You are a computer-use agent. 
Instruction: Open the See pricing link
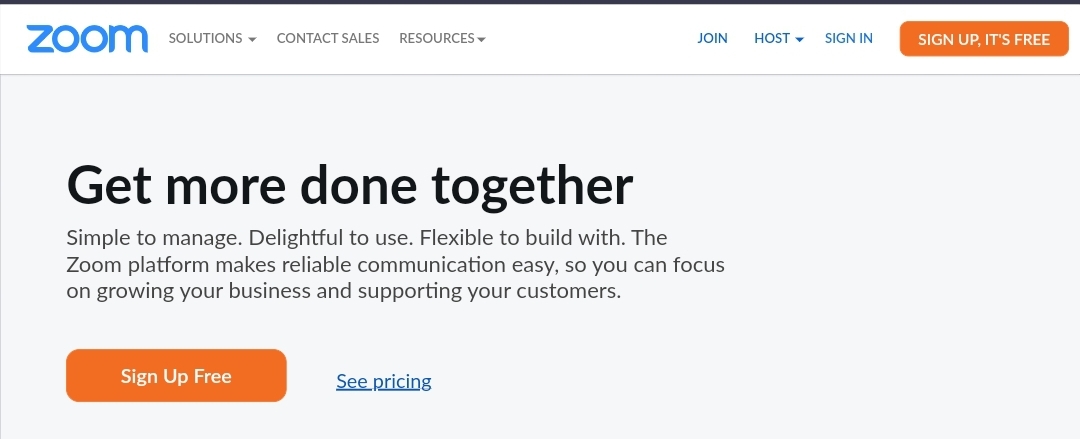click(x=384, y=381)
